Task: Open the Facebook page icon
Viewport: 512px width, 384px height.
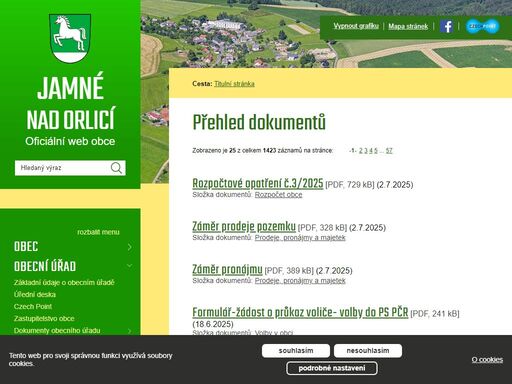Action: (x=446, y=26)
